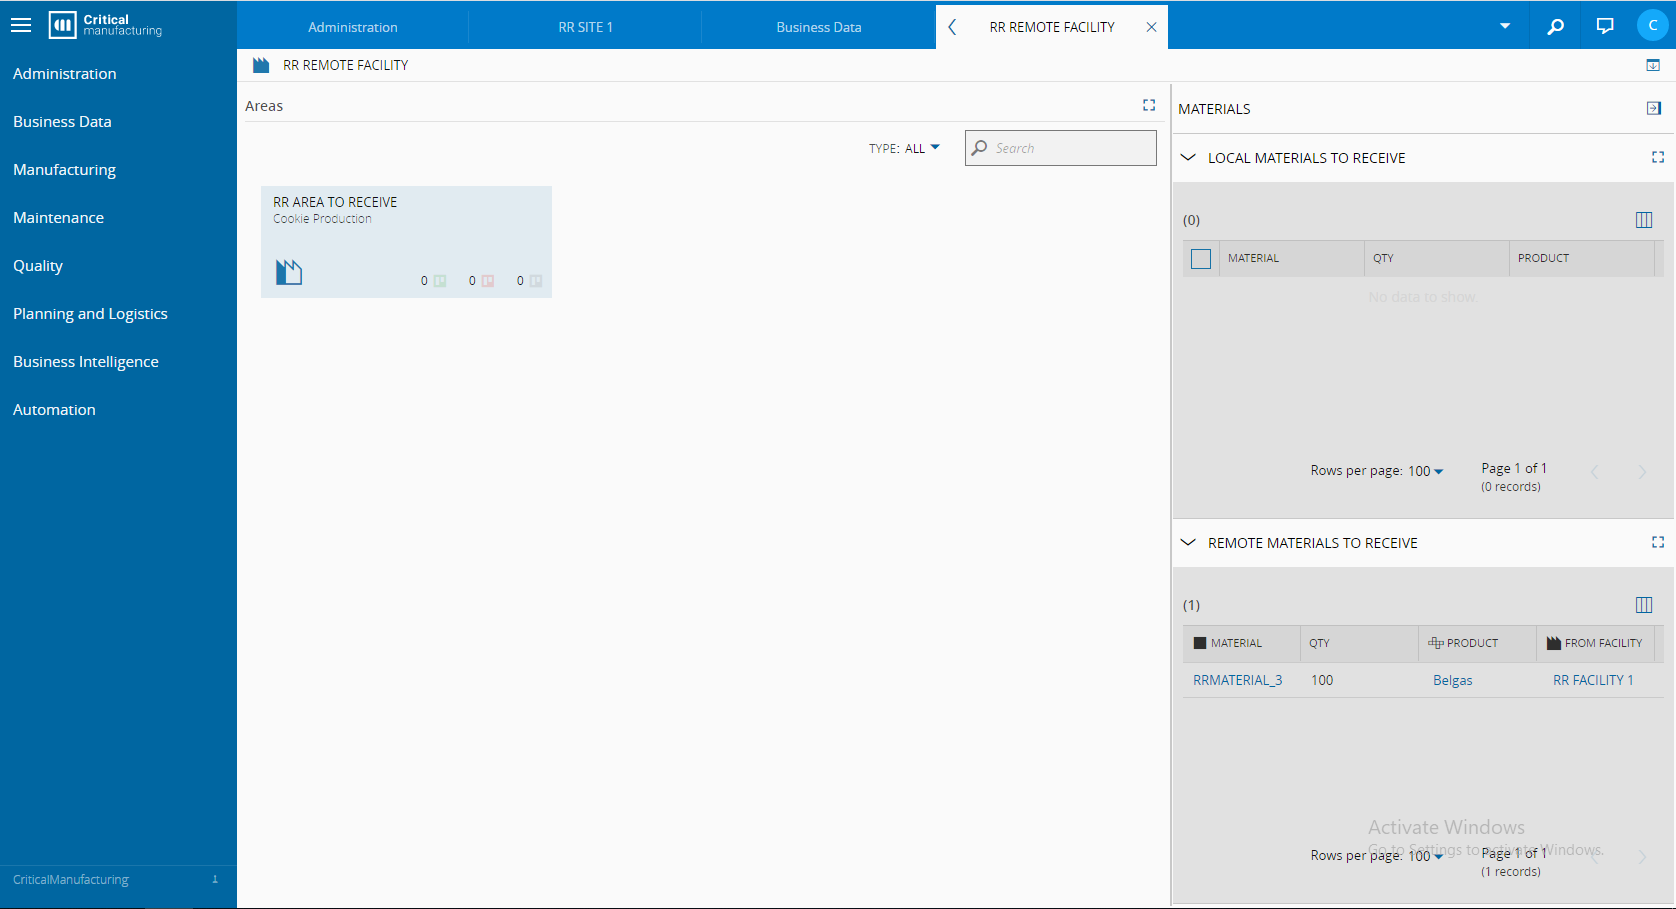
Task: Switch to the Business Data tab
Action: point(819,27)
